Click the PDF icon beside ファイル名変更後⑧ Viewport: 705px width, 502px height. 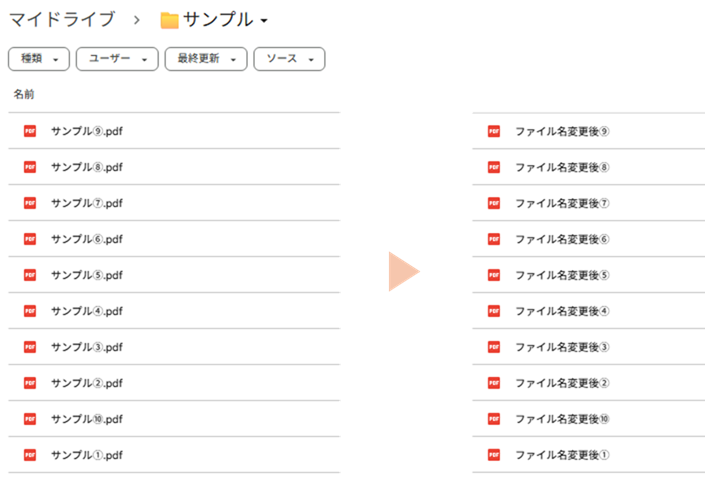tap(494, 167)
